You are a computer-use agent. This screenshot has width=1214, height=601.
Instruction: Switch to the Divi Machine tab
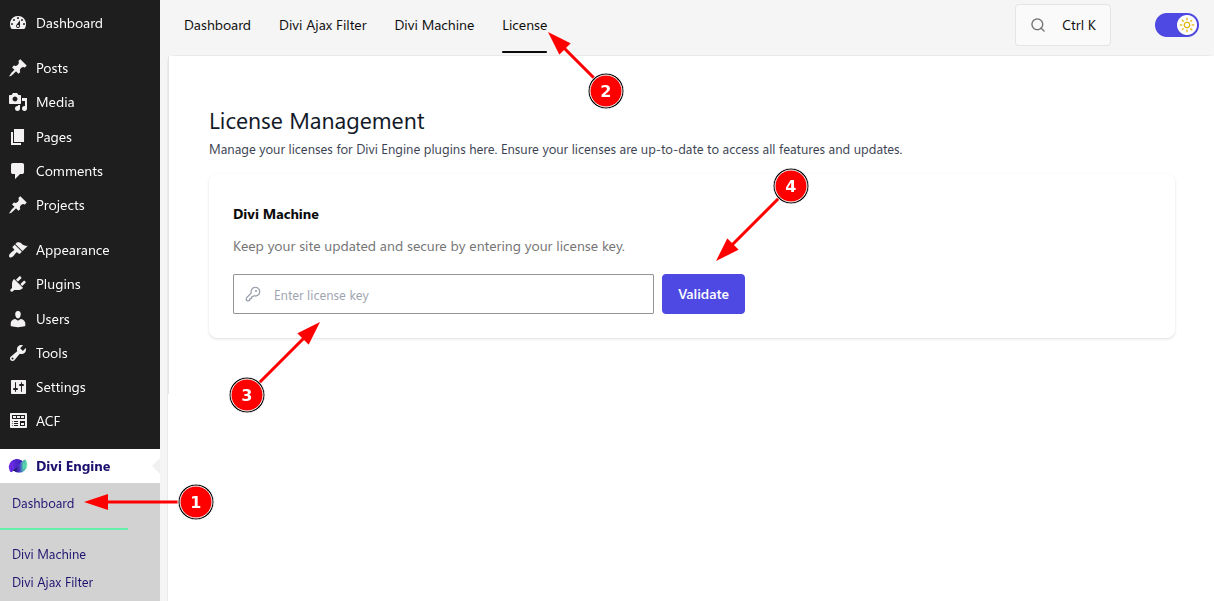click(434, 25)
